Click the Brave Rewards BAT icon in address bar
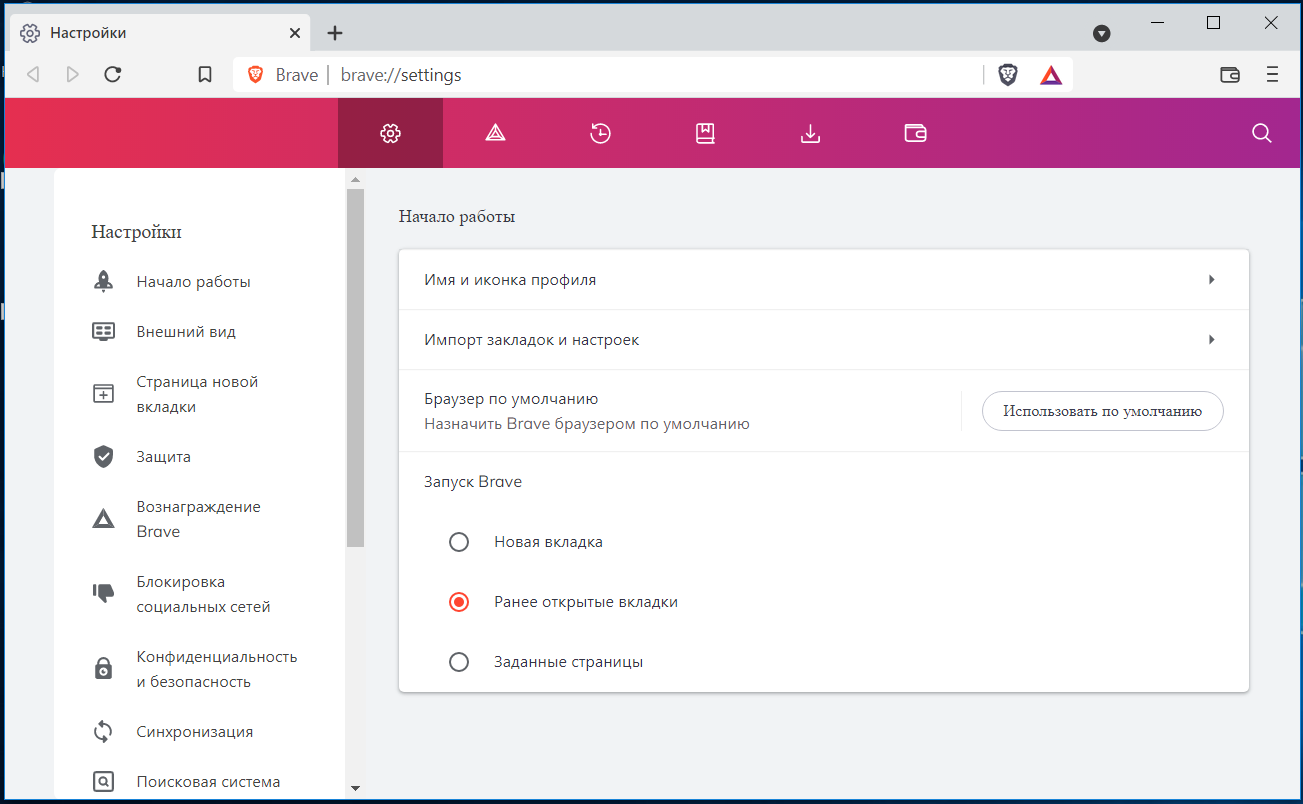The width and height of the screenshot is (1303, 804). click(1051, 75)
